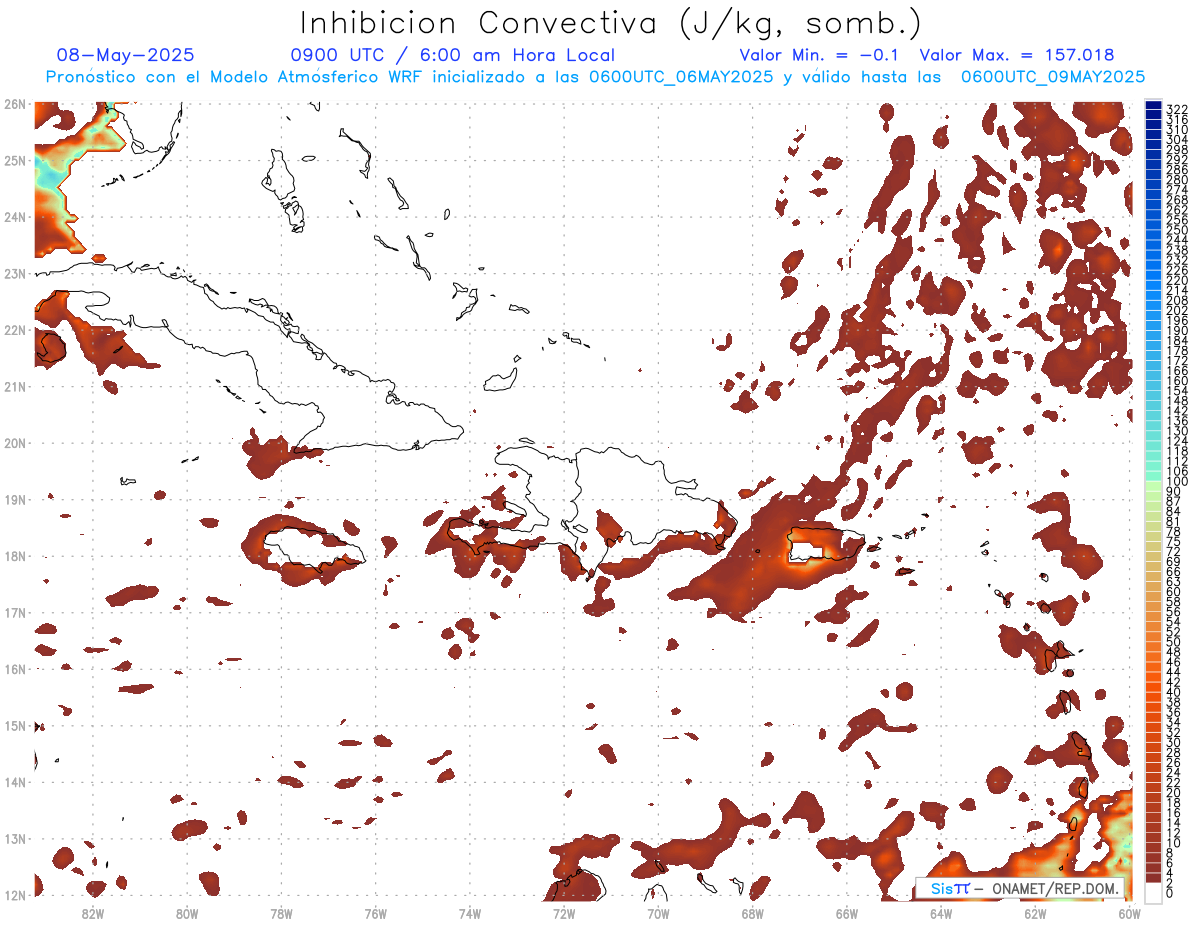This screenshot has height=927, width=1200.
Task: Click the "Sistt - ONAMET/REP.DOM." credit label
Action: 1021,888
